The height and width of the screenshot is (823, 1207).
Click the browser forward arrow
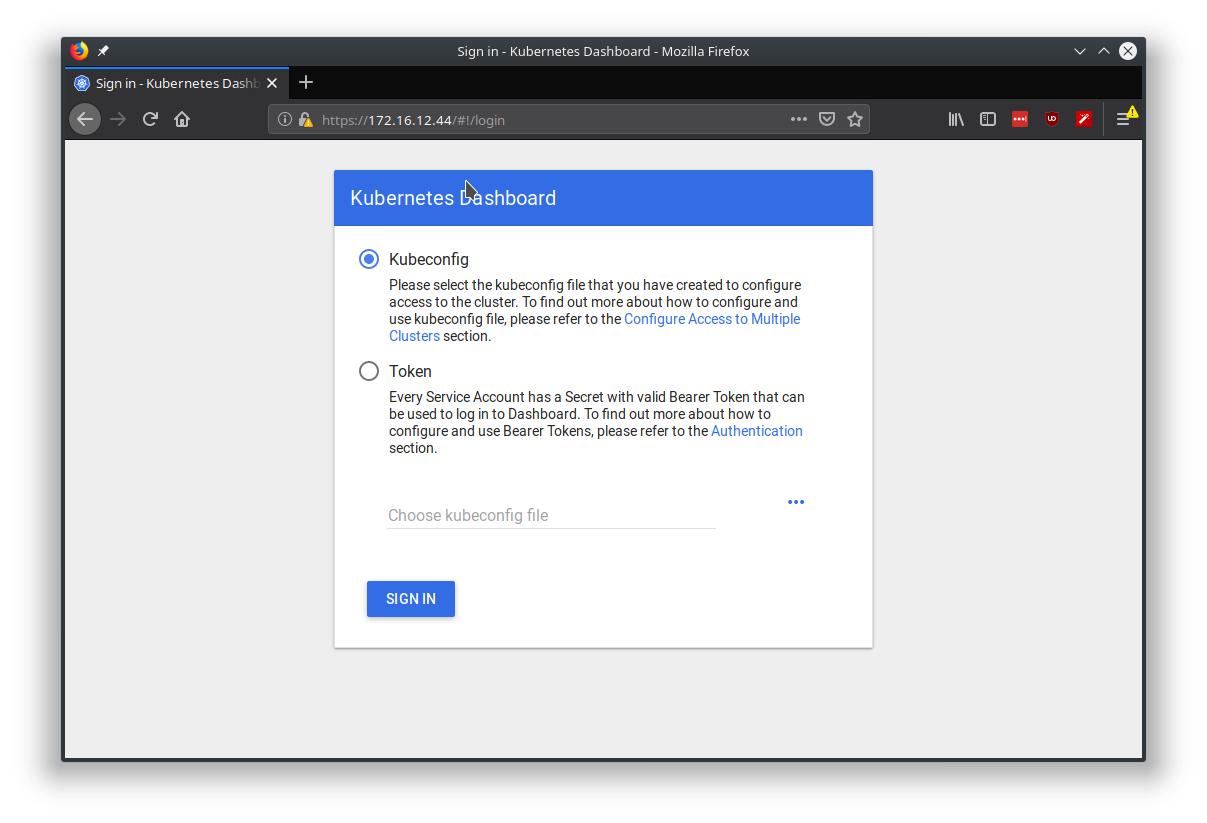tap(118, 119)
